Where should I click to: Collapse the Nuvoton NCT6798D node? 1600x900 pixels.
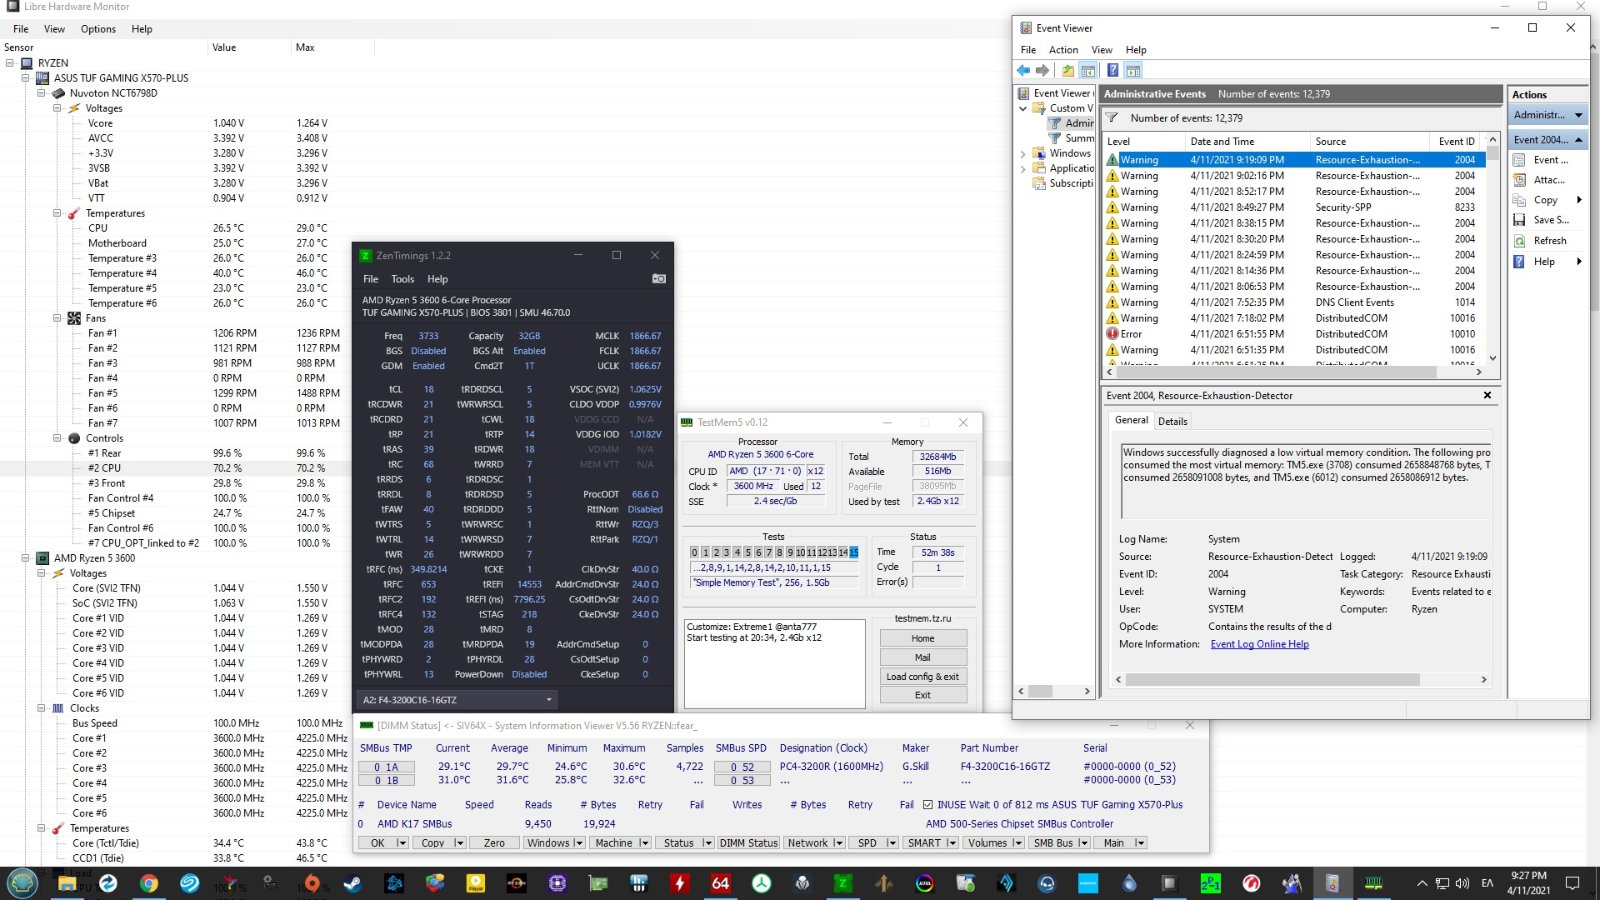point(42,93)
